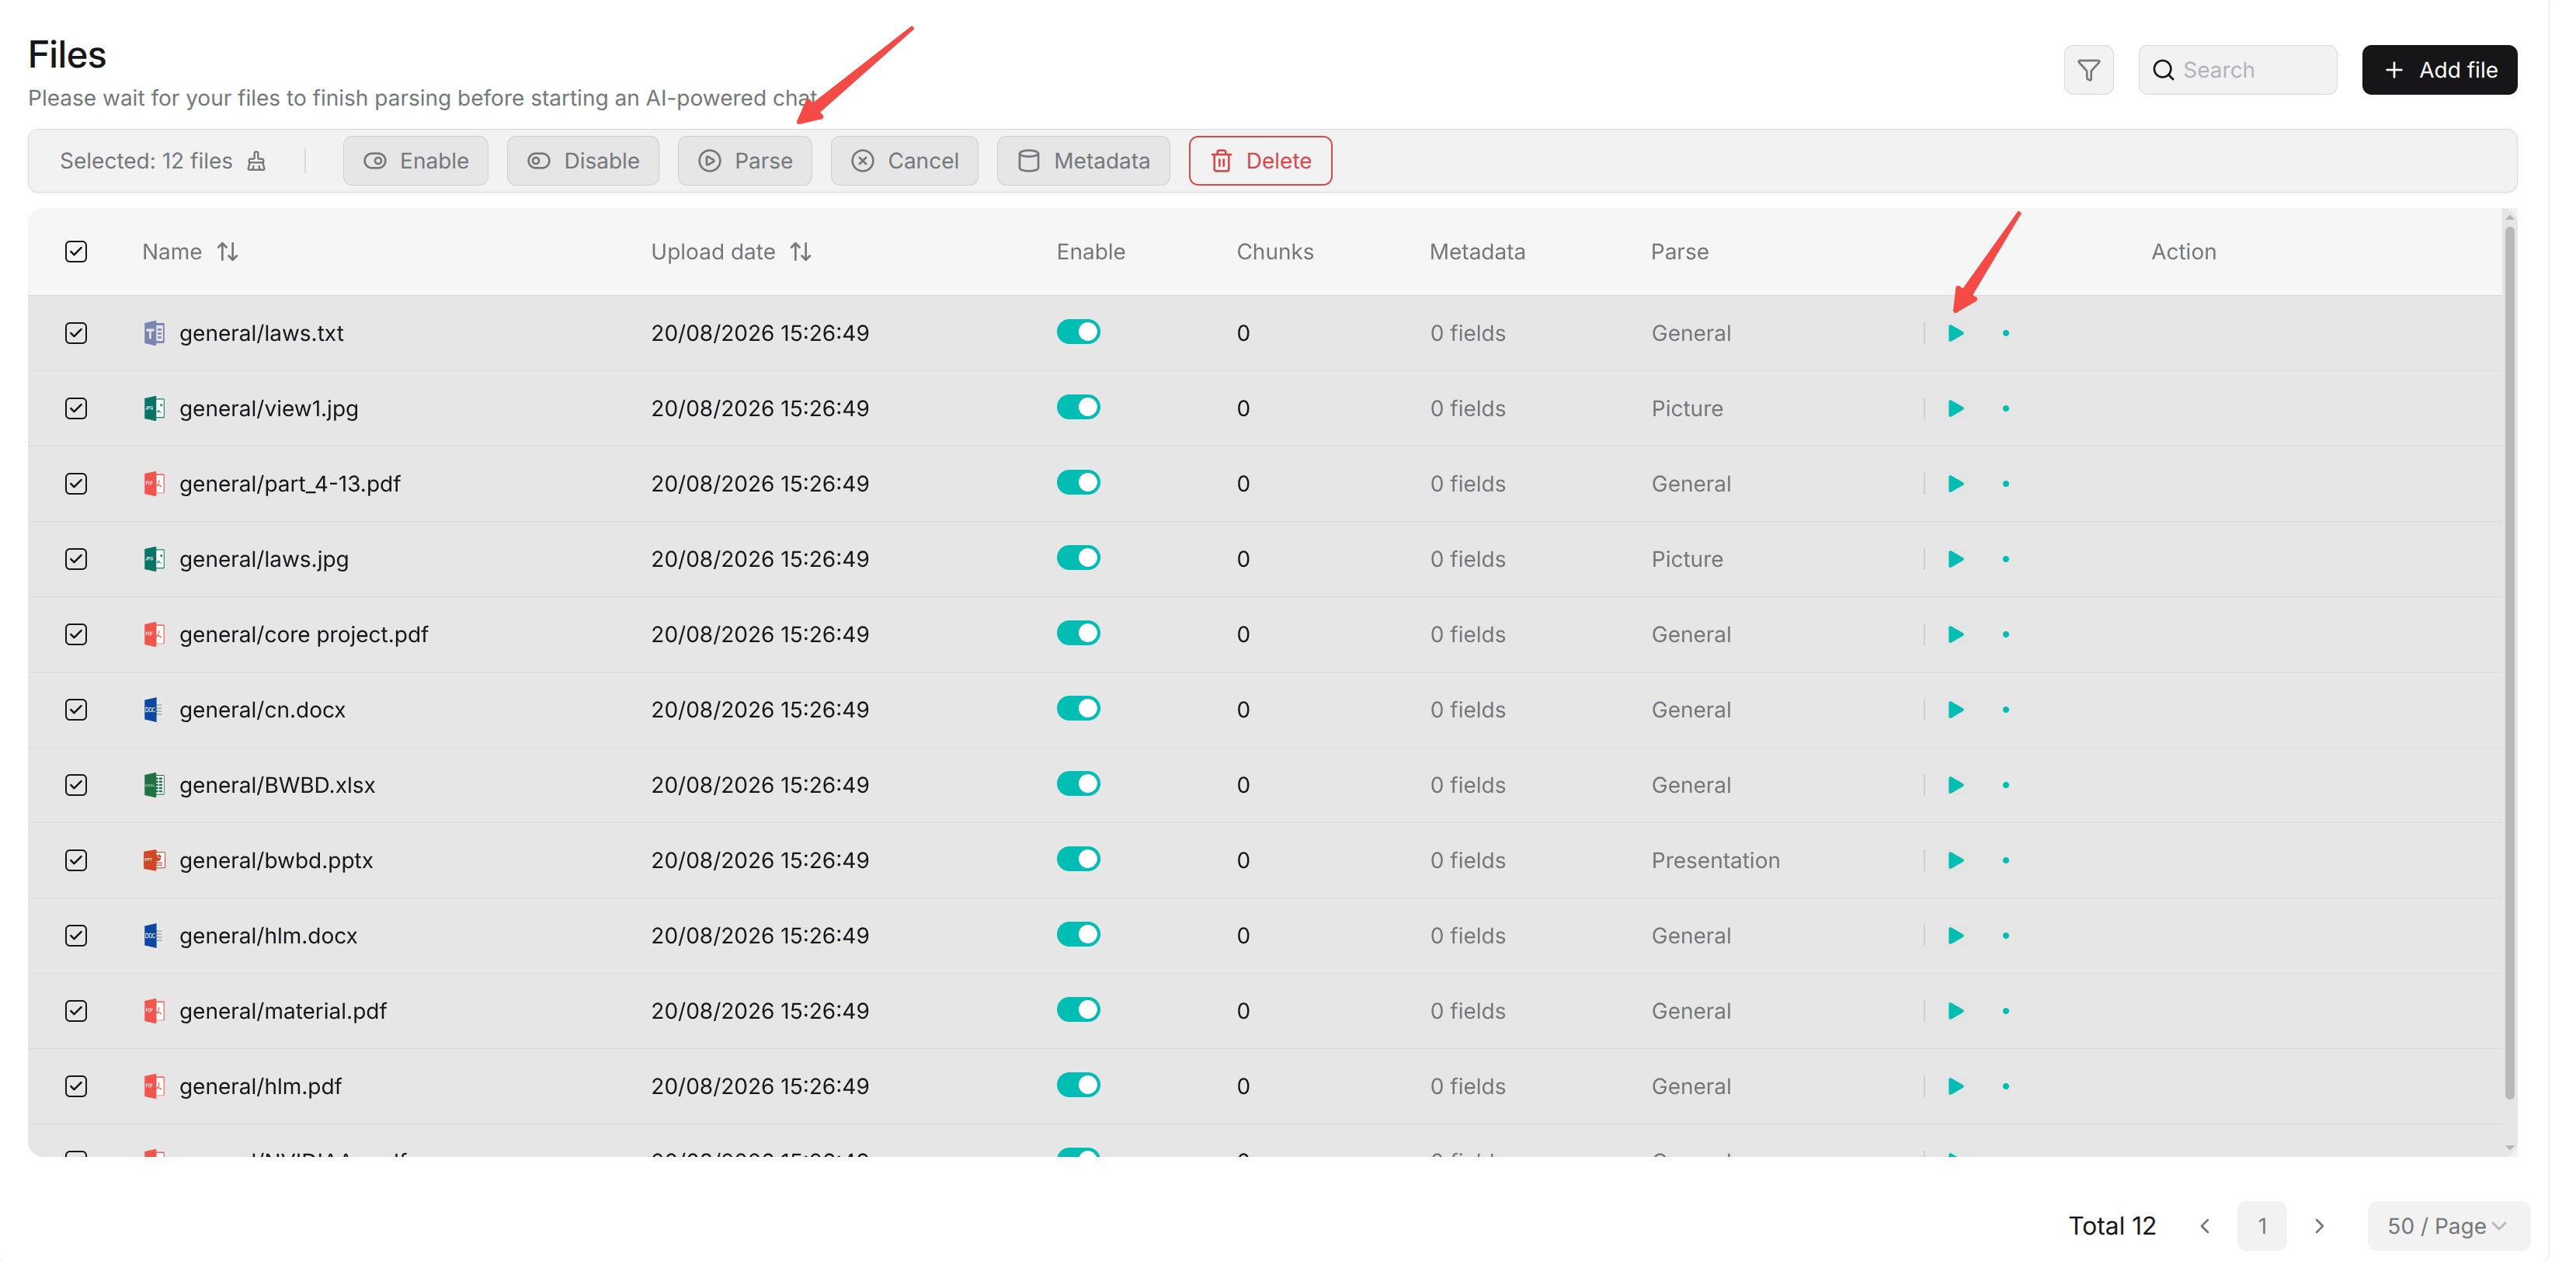This screenshot has width=2576, height=1261.
Task: Run parsing for general/laws.txt
Action: tap(1955, 333)
